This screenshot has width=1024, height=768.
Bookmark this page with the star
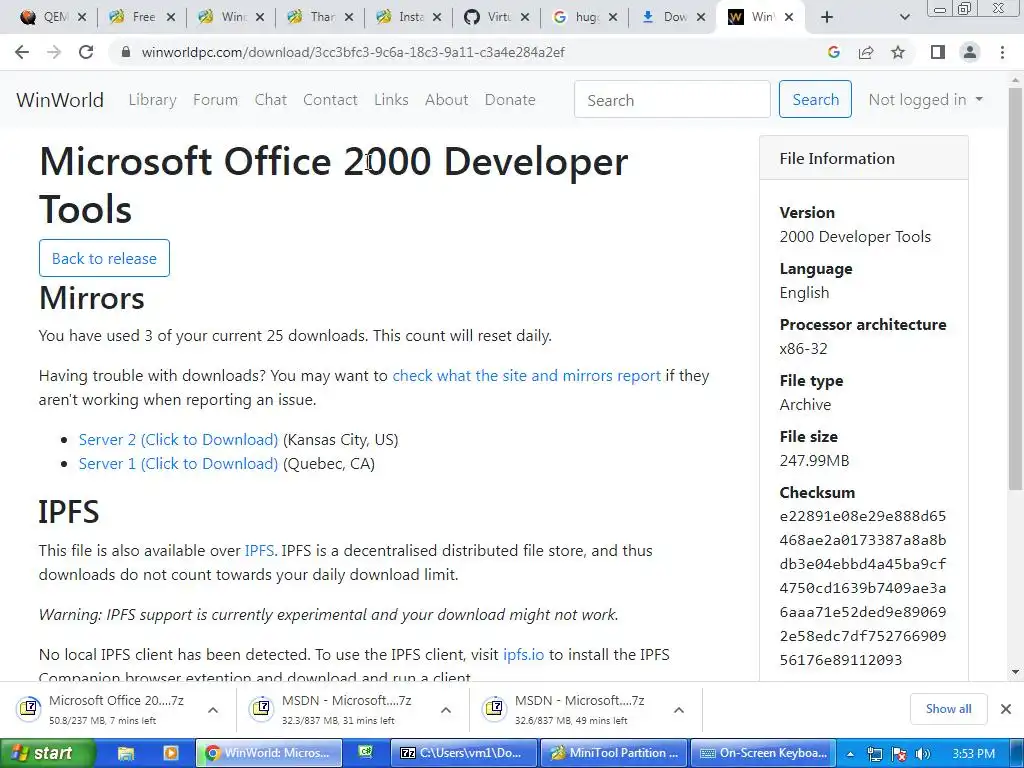(898, 52)
